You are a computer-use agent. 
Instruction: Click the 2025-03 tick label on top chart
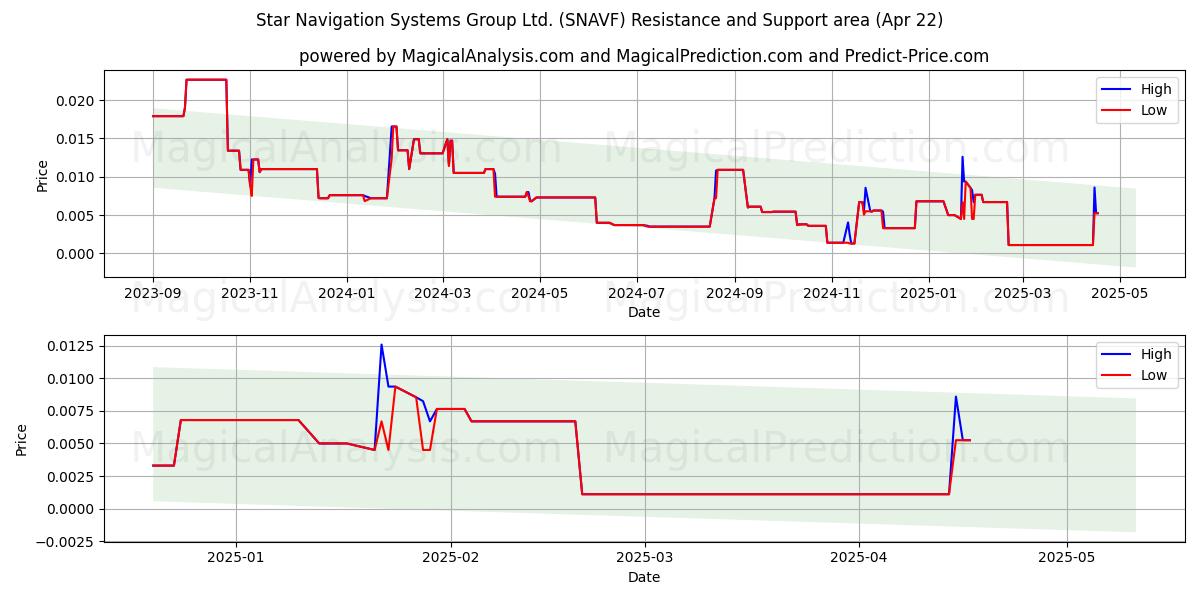(x=1023, y=294)
